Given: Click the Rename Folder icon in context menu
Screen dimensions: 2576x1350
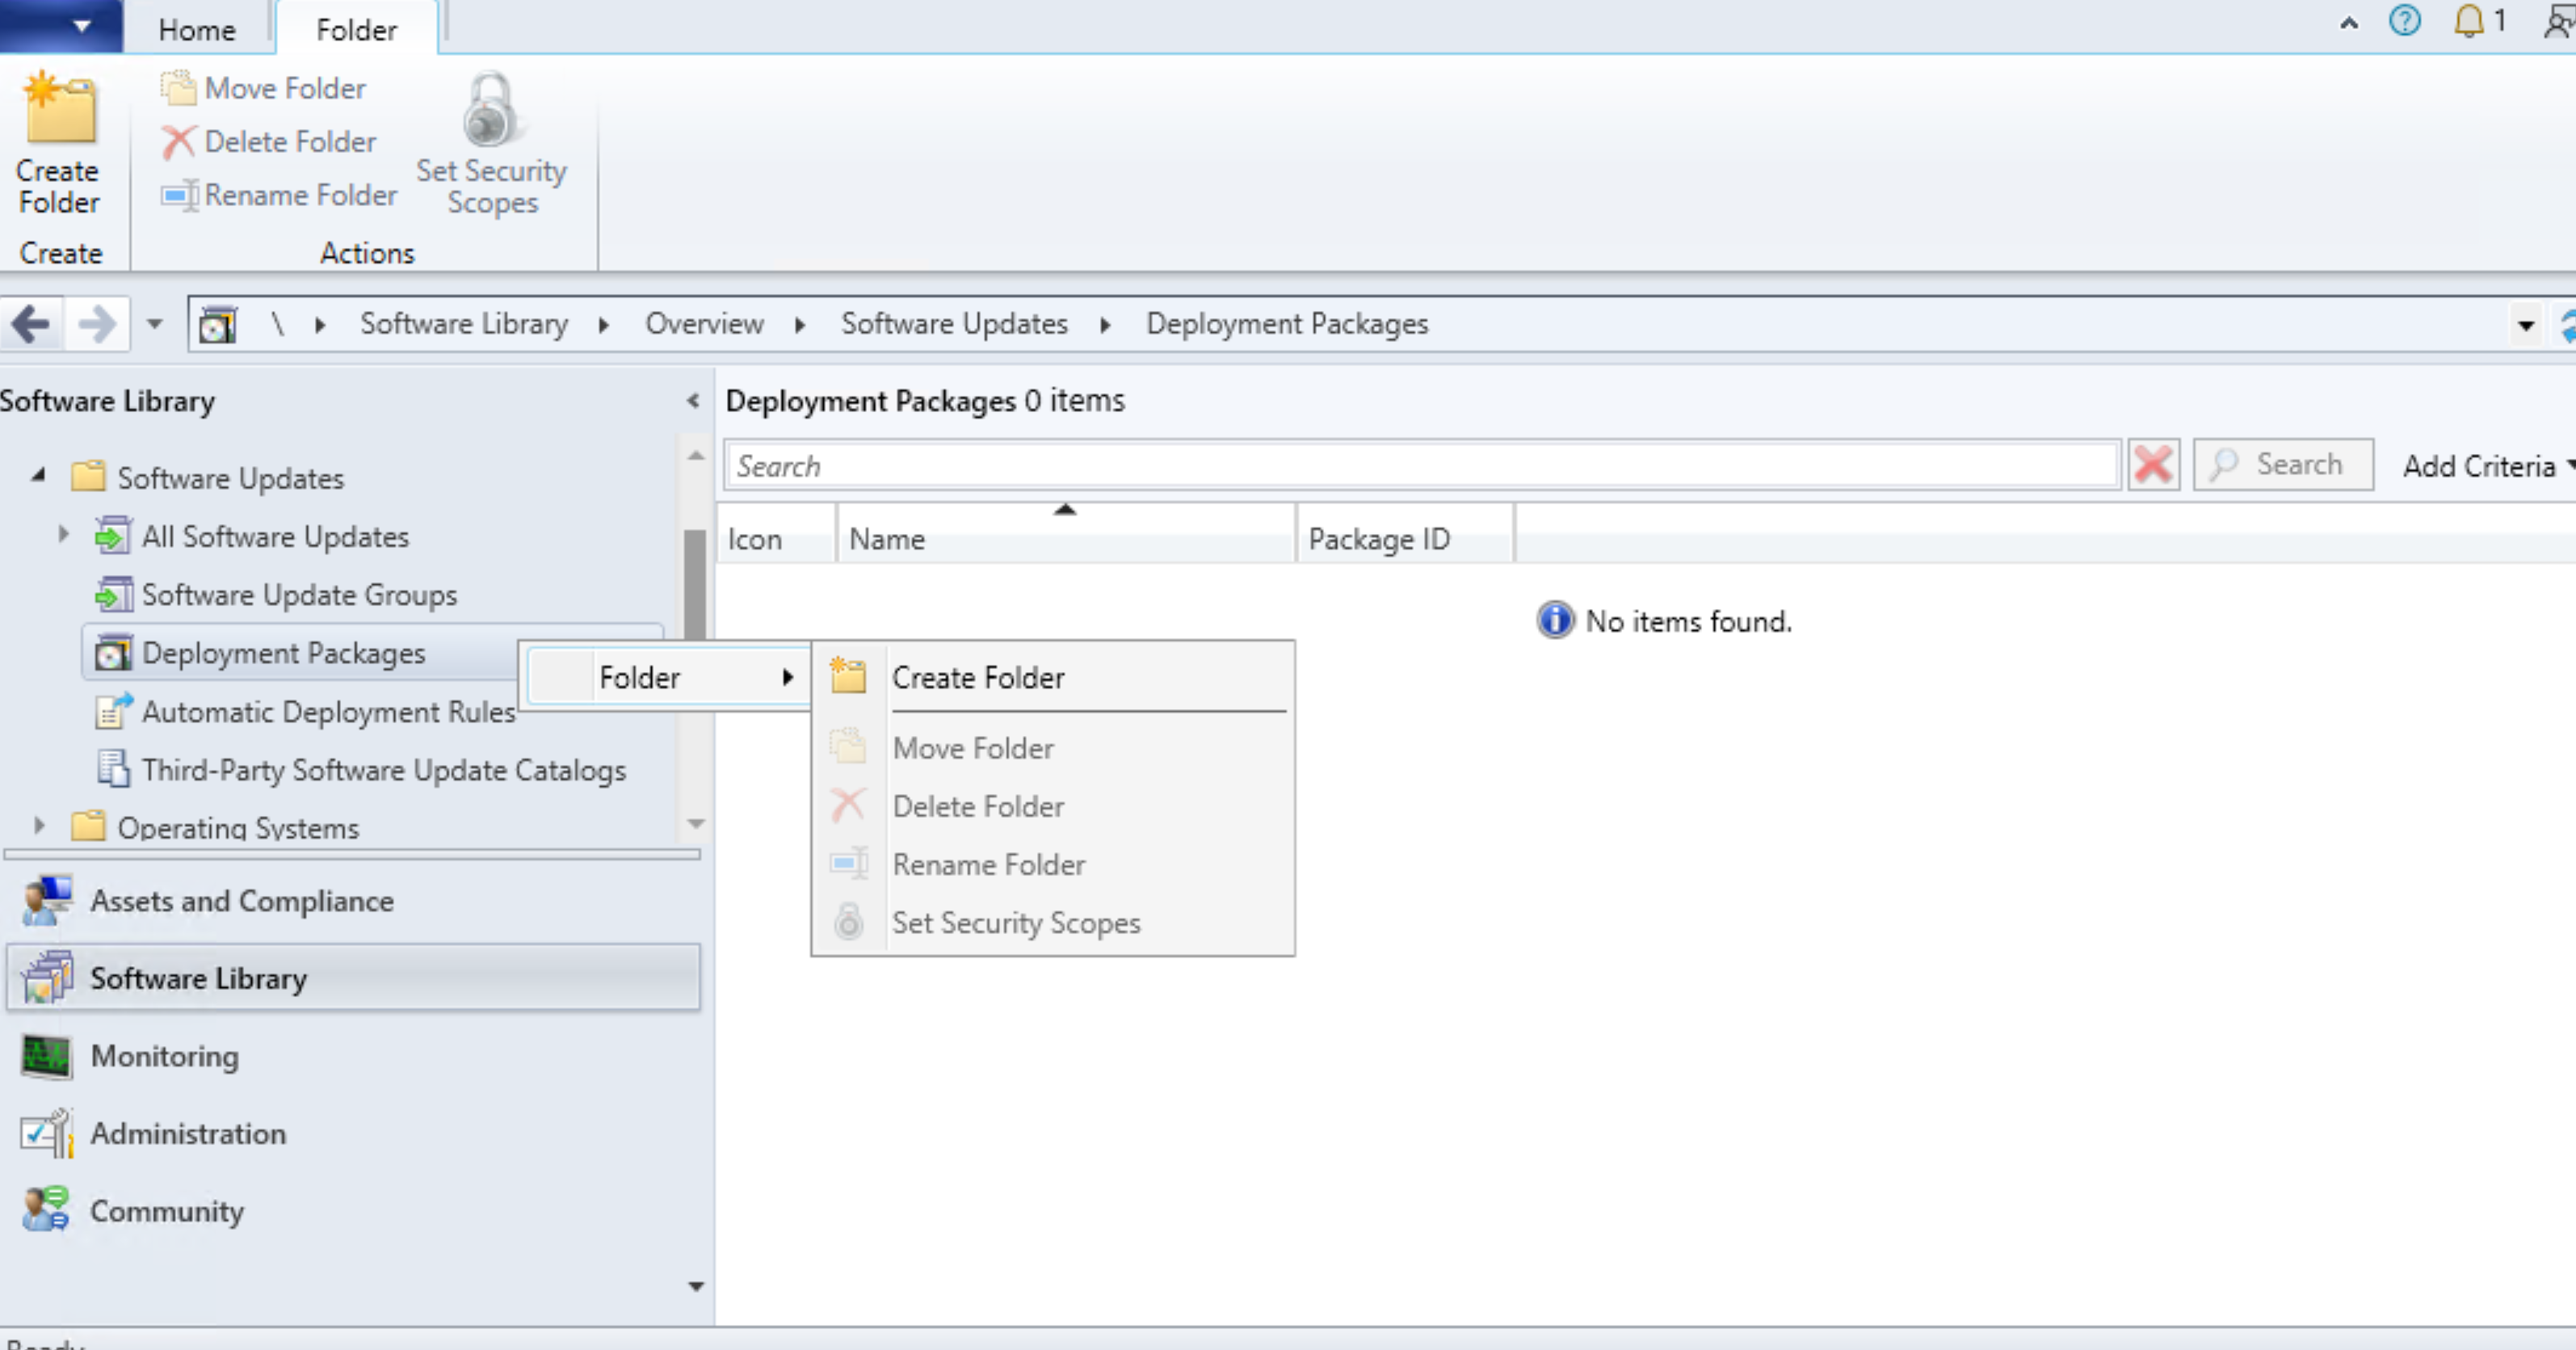Looking at the screenshot, I should click(x=848, y=864).
